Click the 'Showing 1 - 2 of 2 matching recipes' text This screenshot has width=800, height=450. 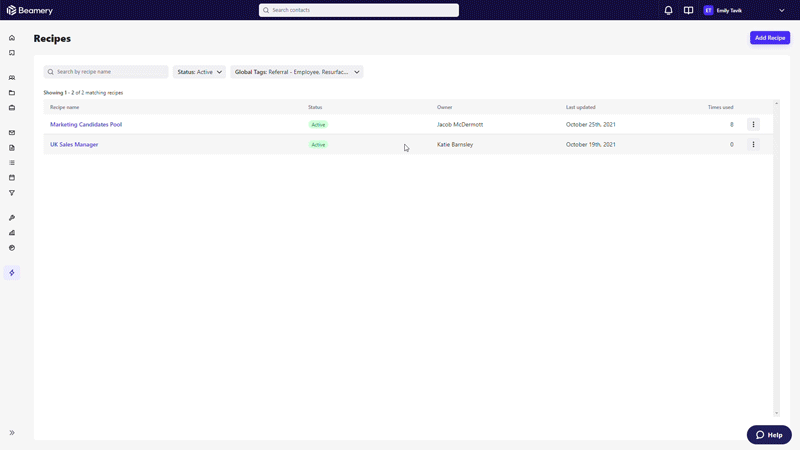click(x=83, y=93)
